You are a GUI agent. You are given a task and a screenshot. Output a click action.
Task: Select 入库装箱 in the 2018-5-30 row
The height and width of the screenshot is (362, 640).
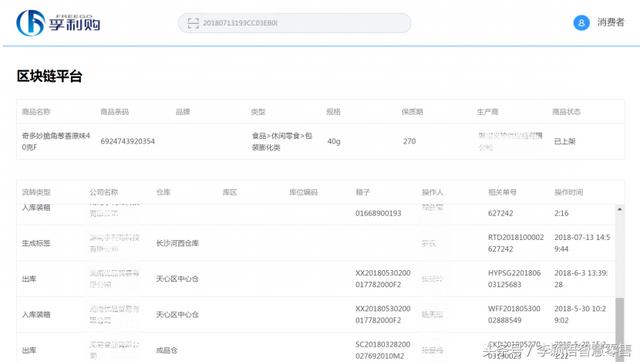(36, 315)
